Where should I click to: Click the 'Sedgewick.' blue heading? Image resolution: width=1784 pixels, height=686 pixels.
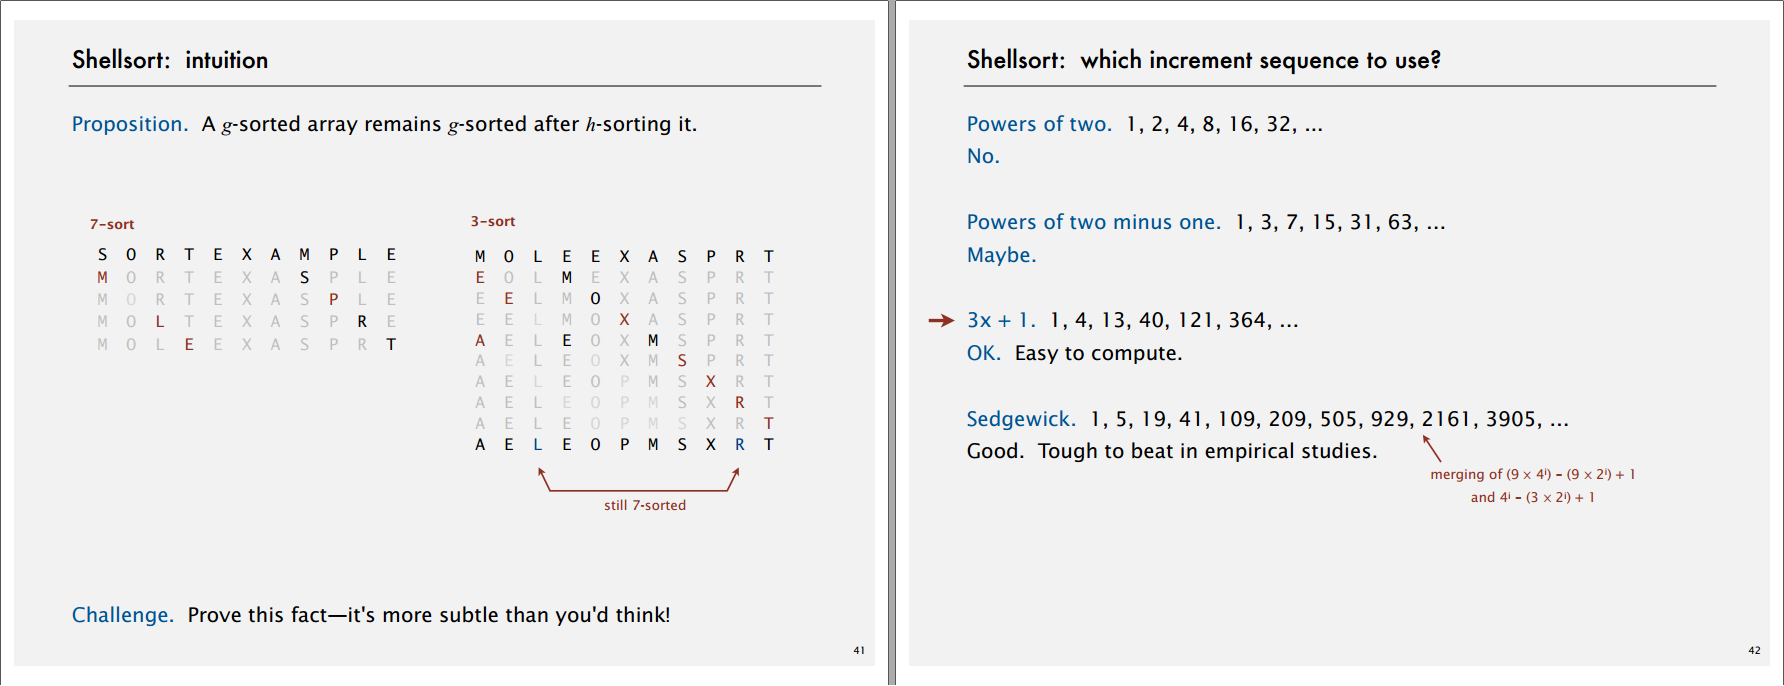tap(1021, 419)
